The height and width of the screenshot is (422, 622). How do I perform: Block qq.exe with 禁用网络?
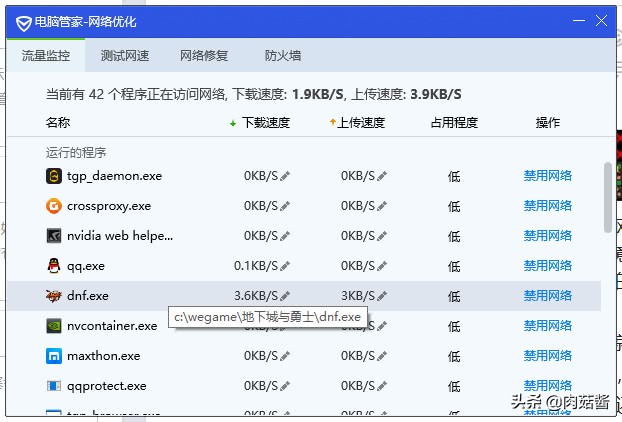point(547,266)
